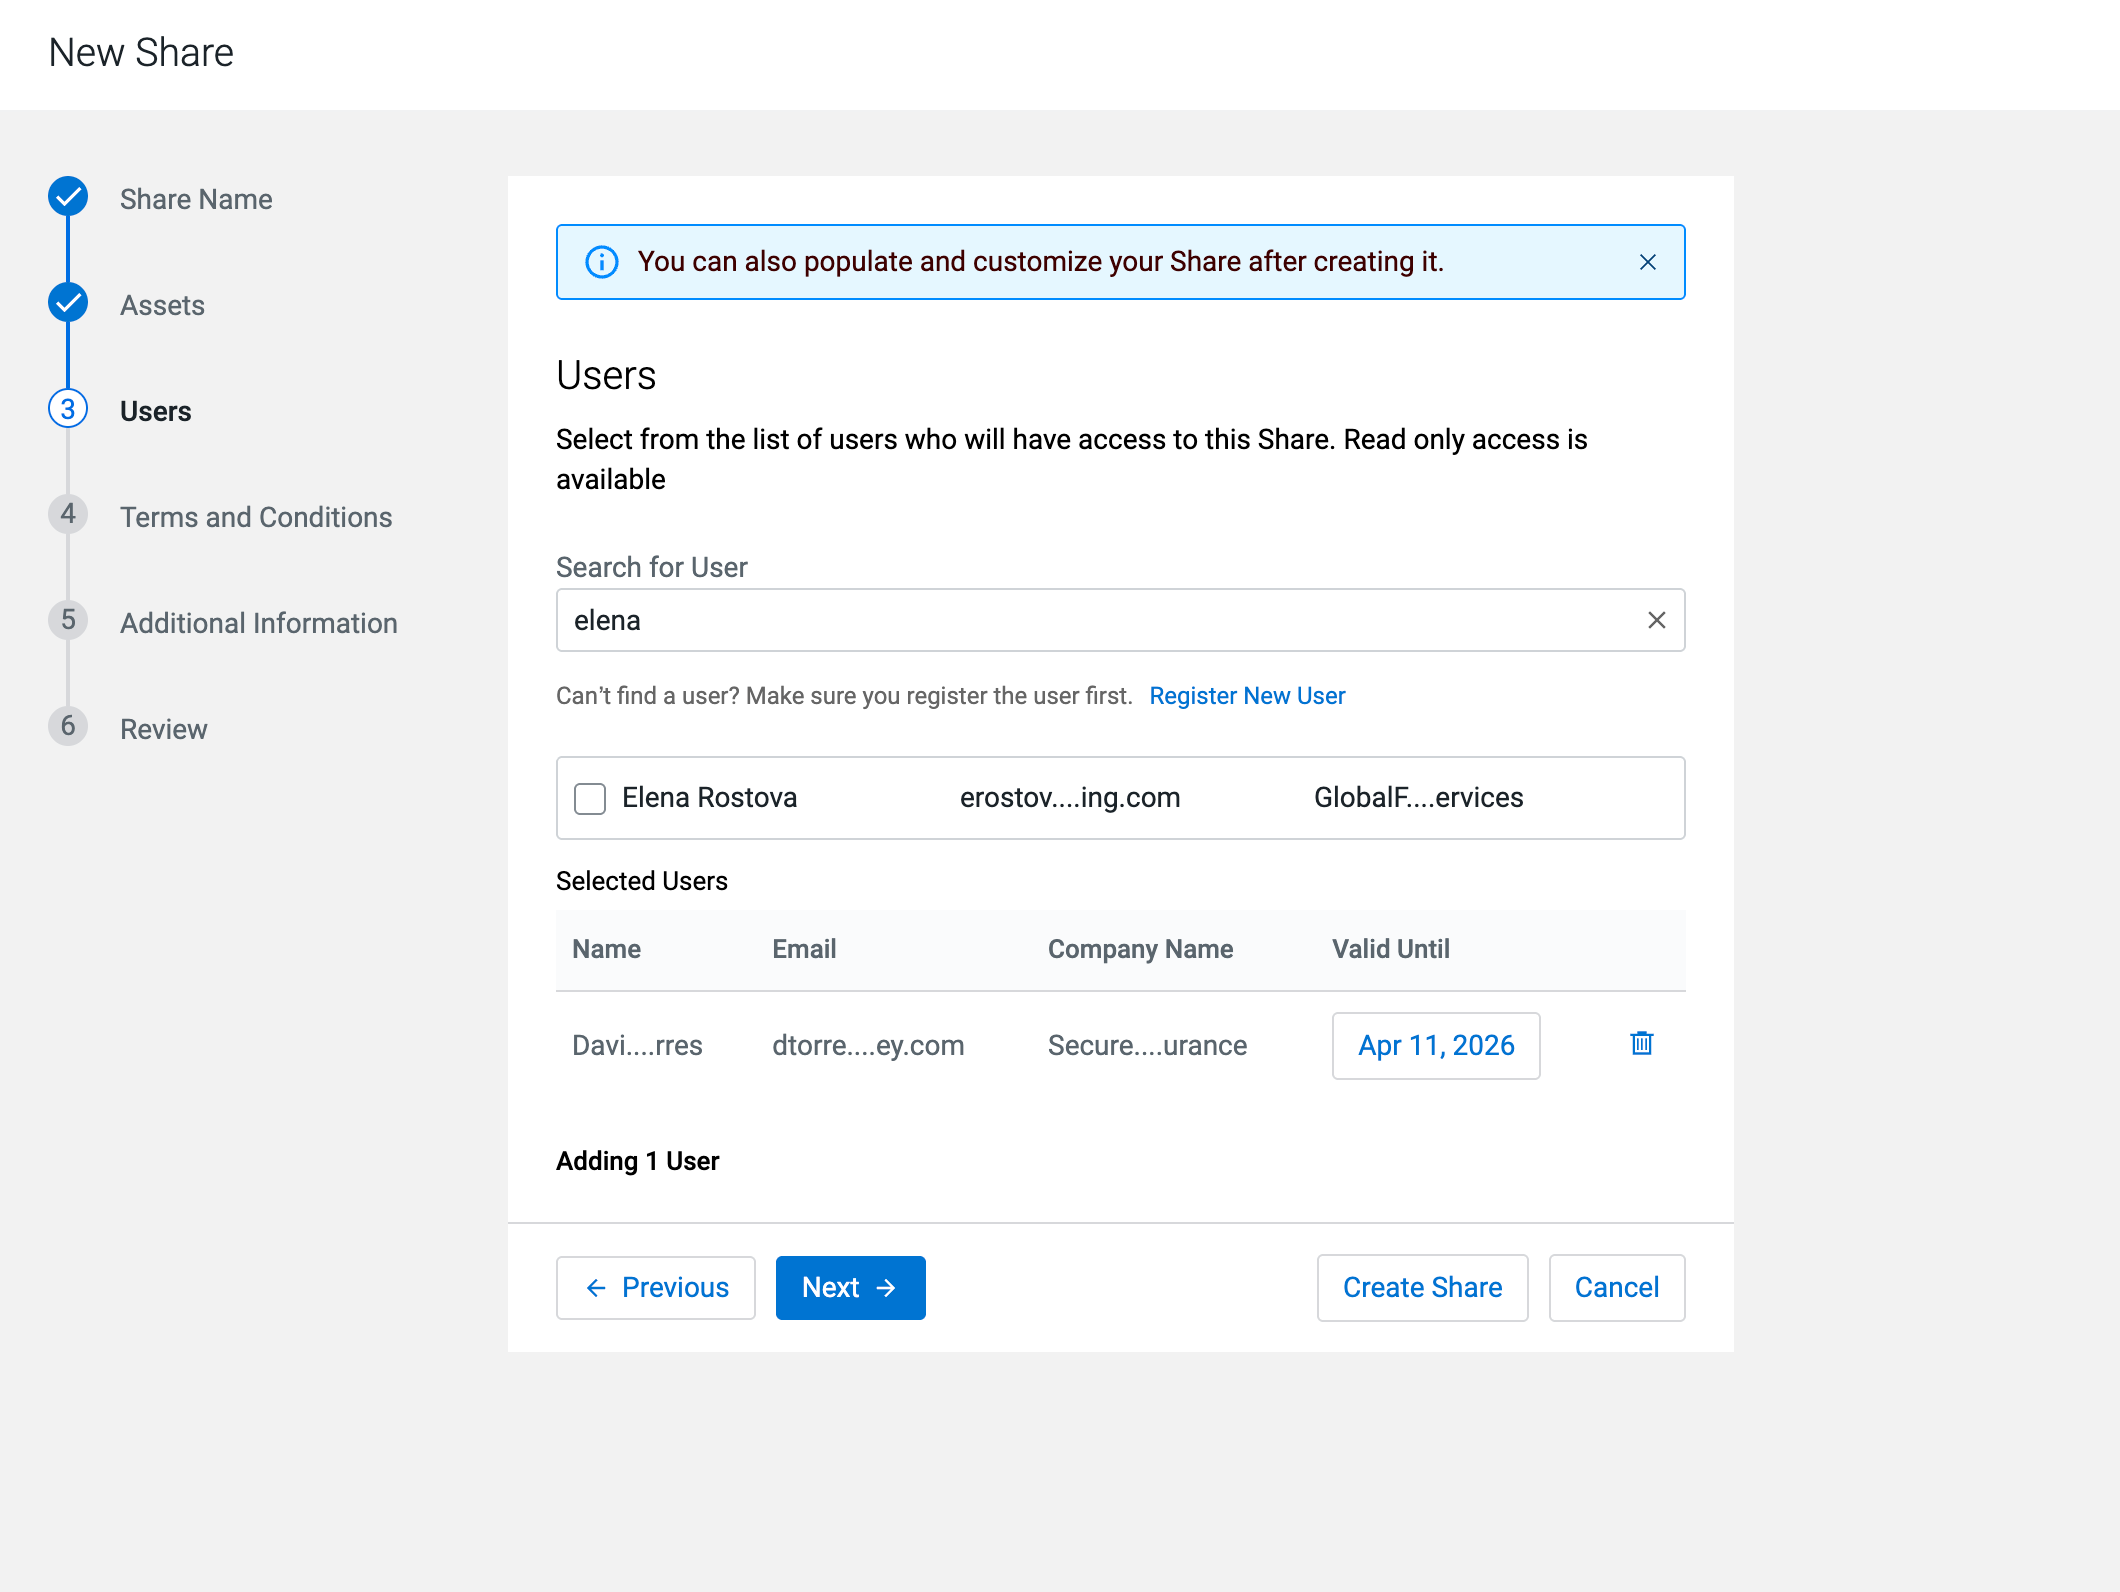The height and width of the screenshot is (1592, 2120).
Task: Click the Create Share button
Action: [1422, 1288]
